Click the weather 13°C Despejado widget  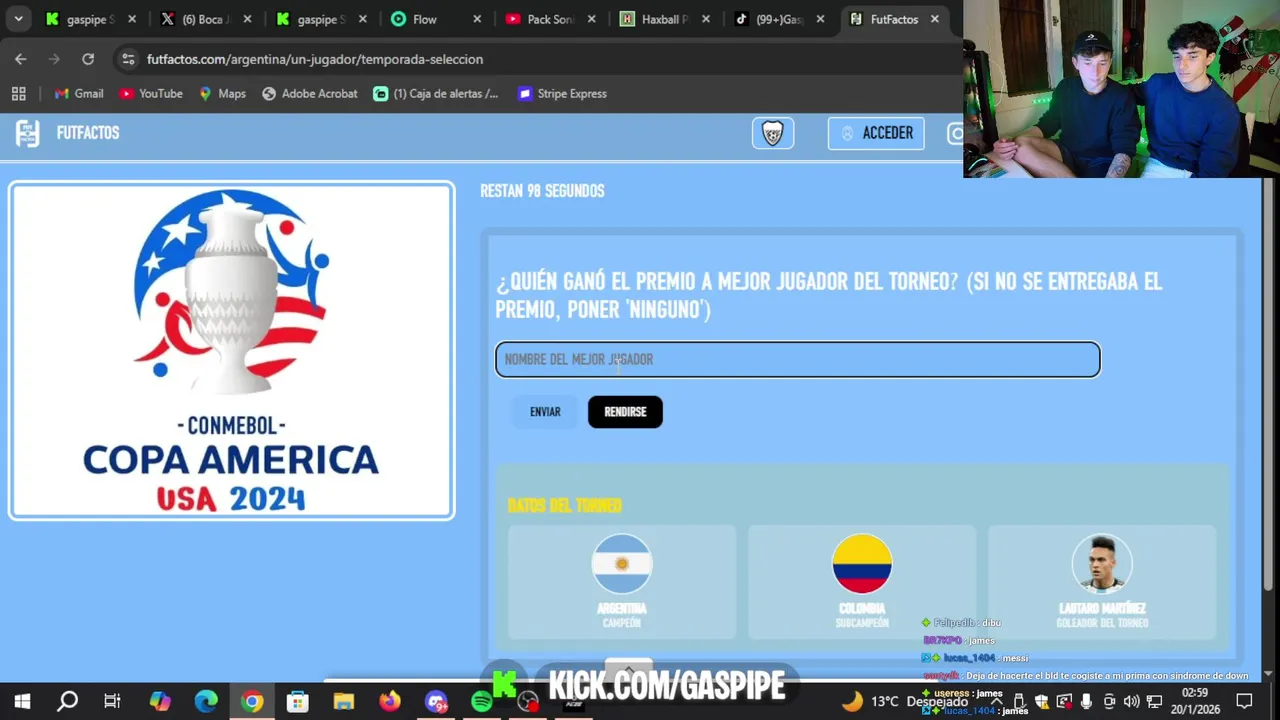[905, 702]
